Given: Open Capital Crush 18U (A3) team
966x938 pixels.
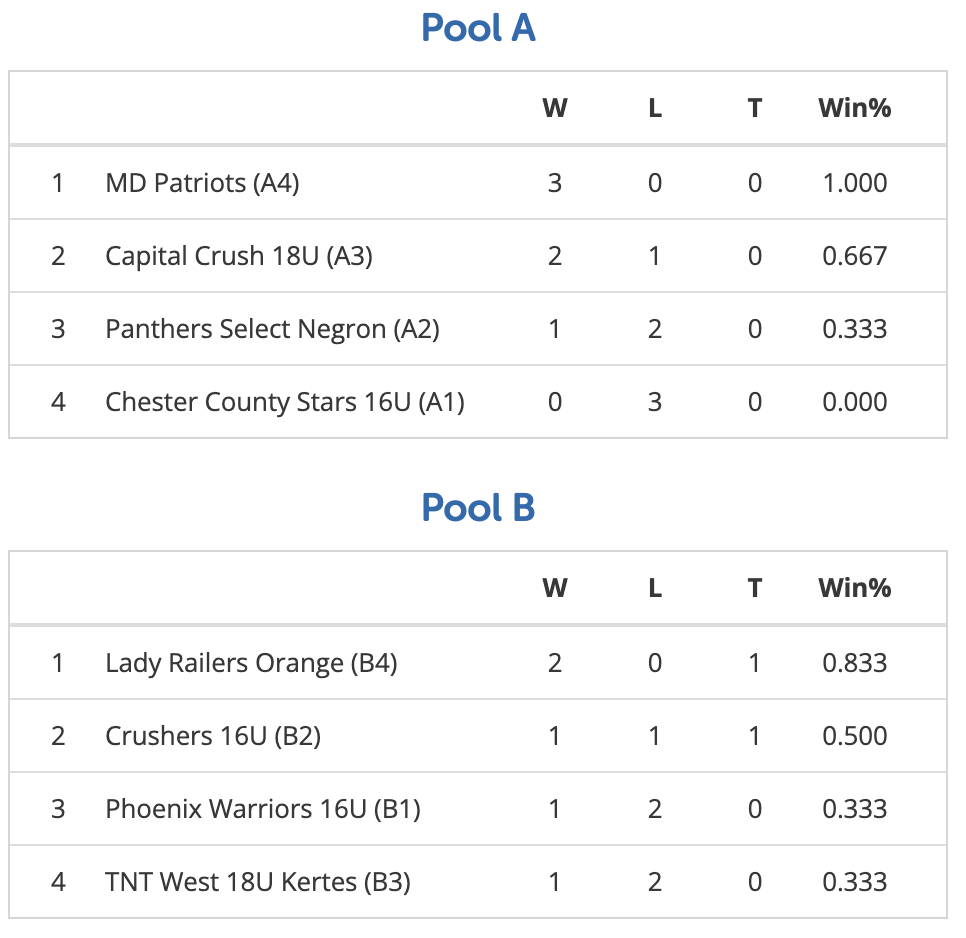Looking at the screenshot, I should click(238, 256).
